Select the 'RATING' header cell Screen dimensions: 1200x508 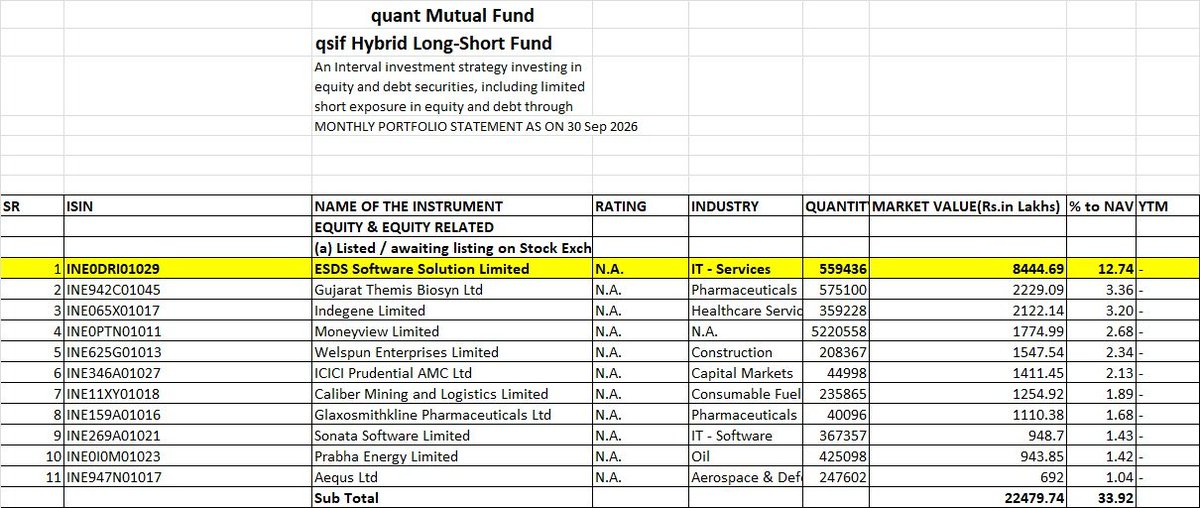click(640, 206)
